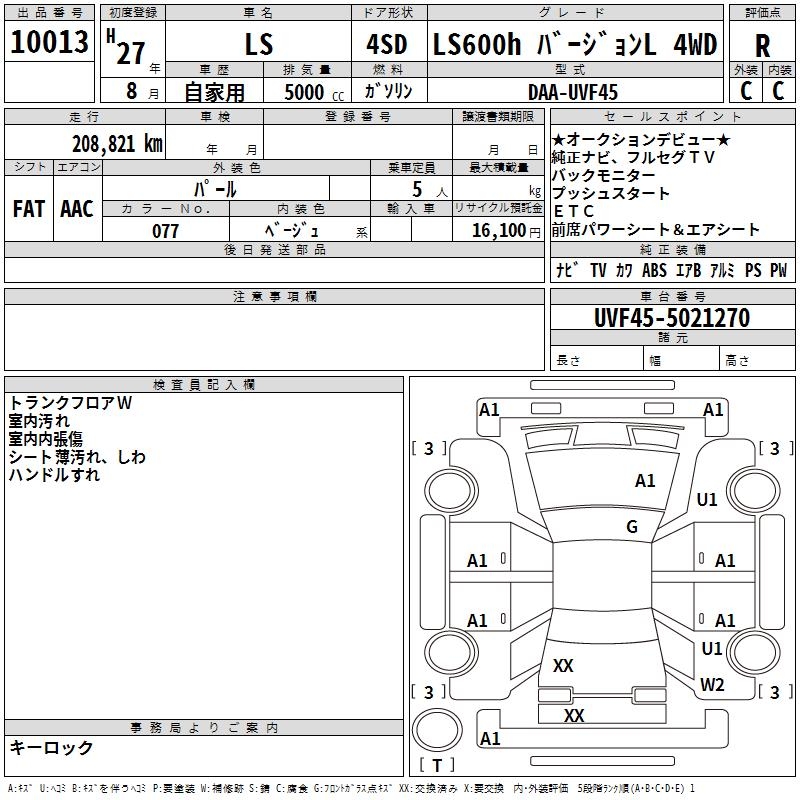The width and height of the screenshot is (800, 800).
Task: Select the evaluation score R
Action: [762, 45]
